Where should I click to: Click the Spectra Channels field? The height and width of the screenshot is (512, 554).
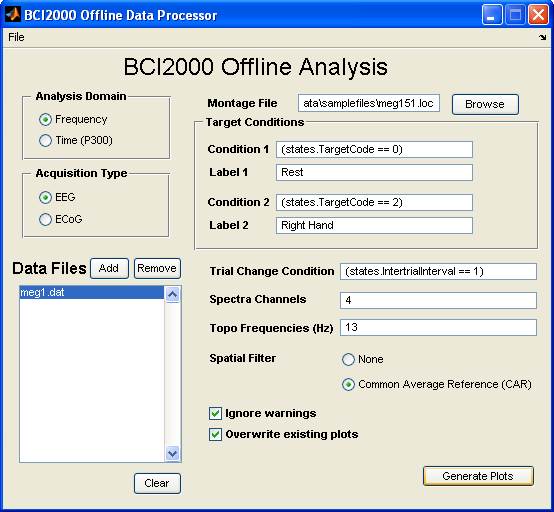[x=438, y=300]
